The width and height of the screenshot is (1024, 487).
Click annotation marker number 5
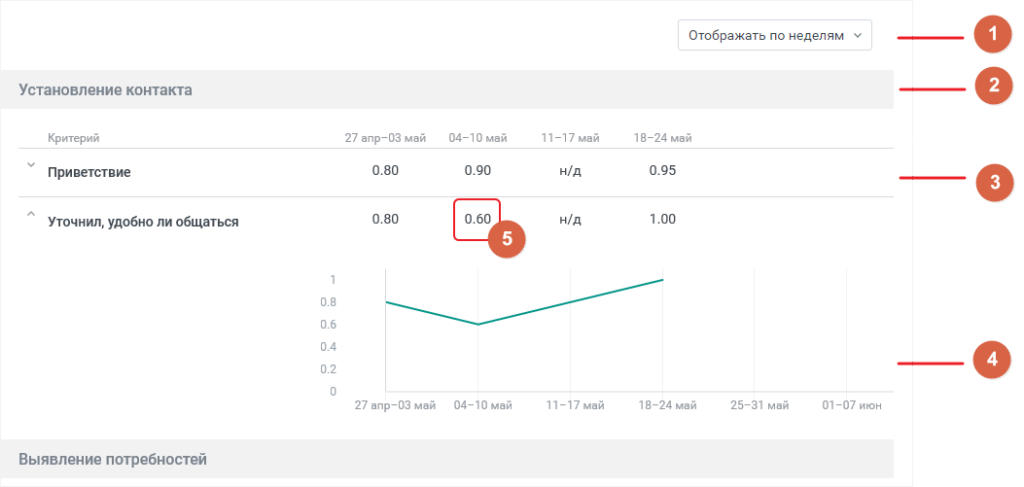506,239
